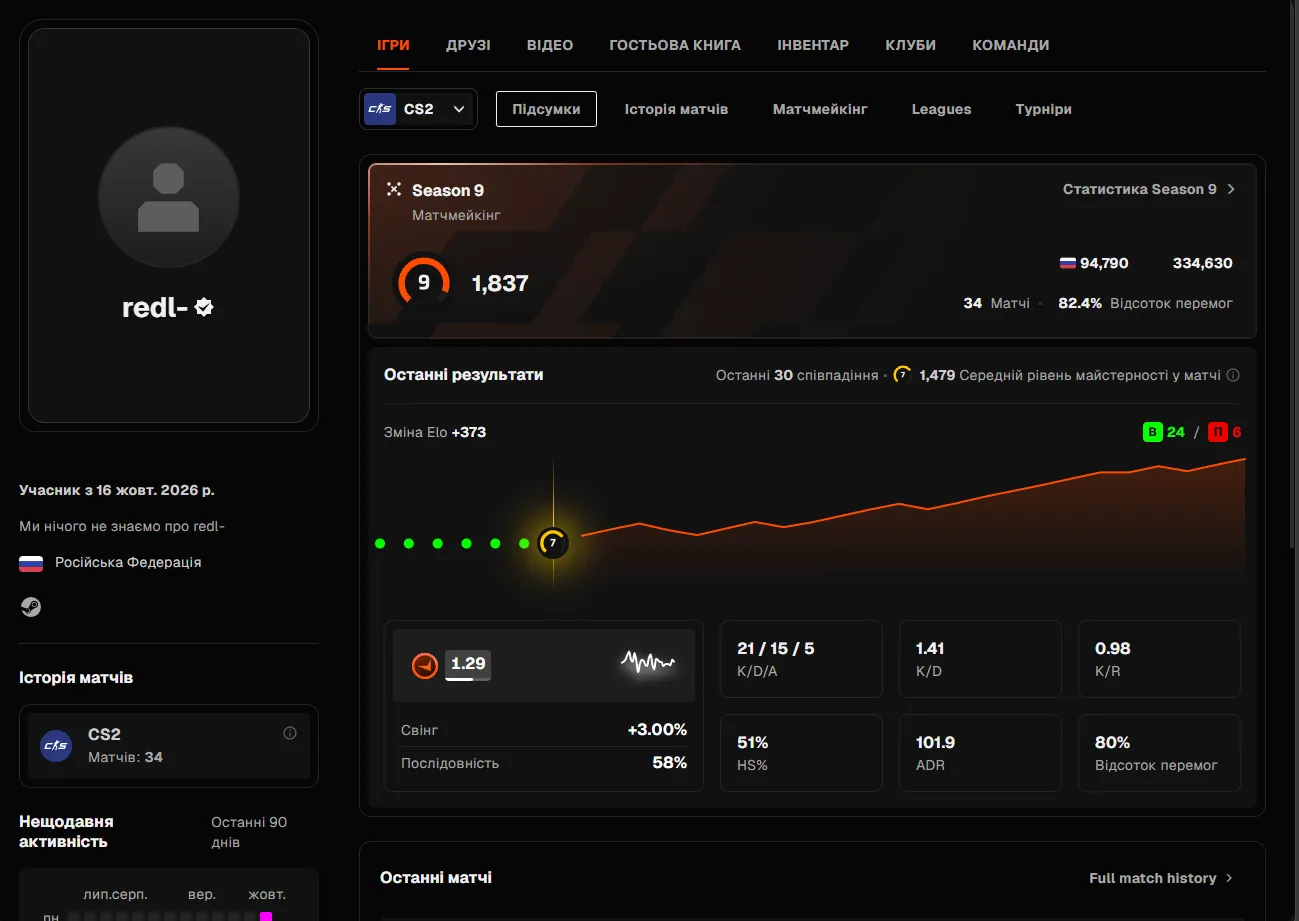Click the K/D/A 21 / 15 / 5 stat card

point(801,659)
